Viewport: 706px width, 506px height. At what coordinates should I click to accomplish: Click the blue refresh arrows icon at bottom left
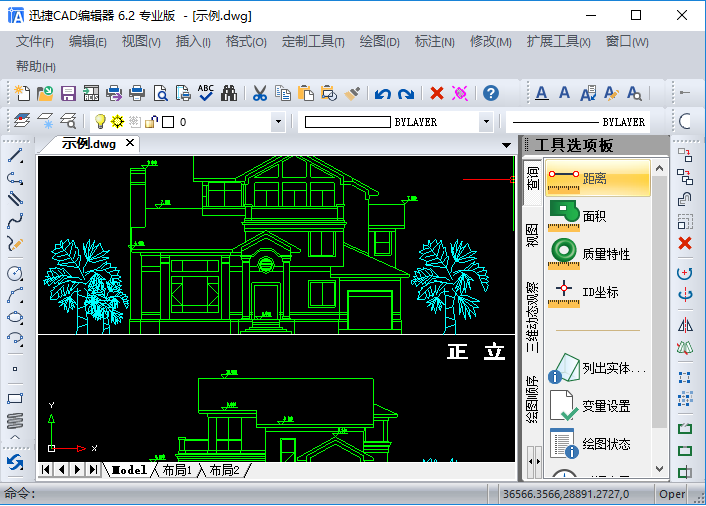coord(15,463)
